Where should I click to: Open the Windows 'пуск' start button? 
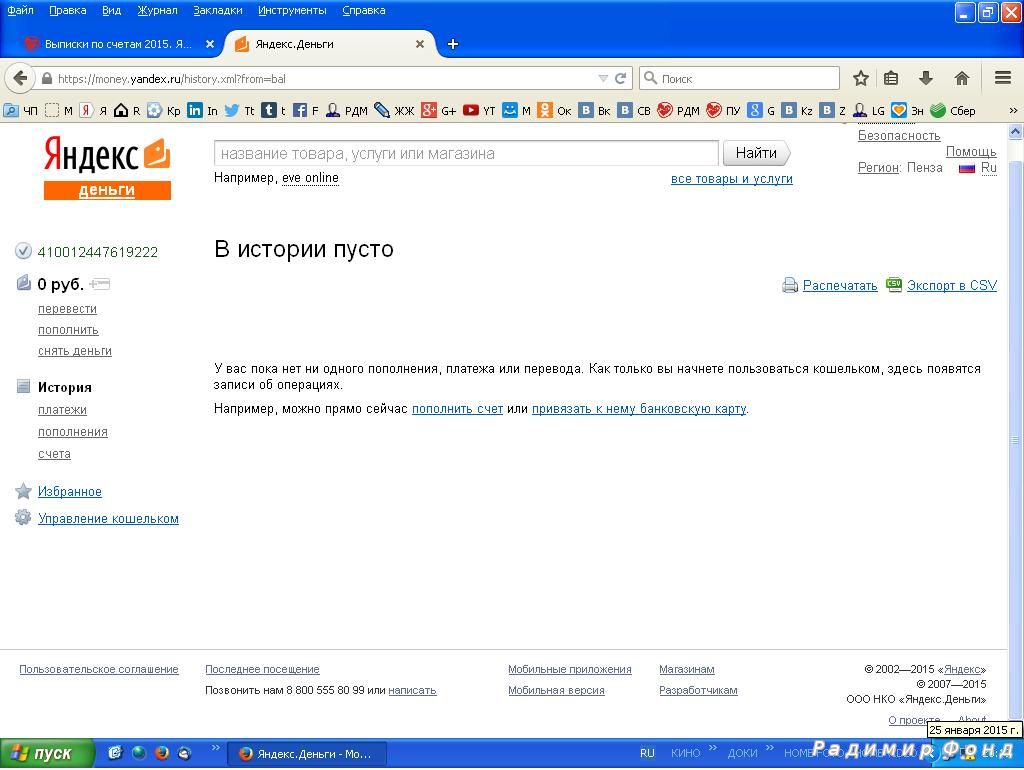46,754
